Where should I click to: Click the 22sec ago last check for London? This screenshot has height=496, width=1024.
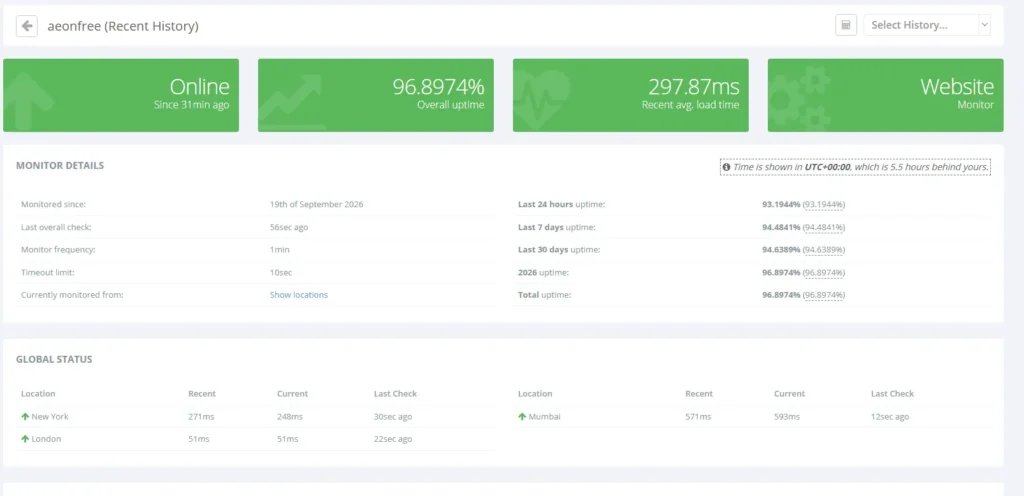[x=393, y=439]
